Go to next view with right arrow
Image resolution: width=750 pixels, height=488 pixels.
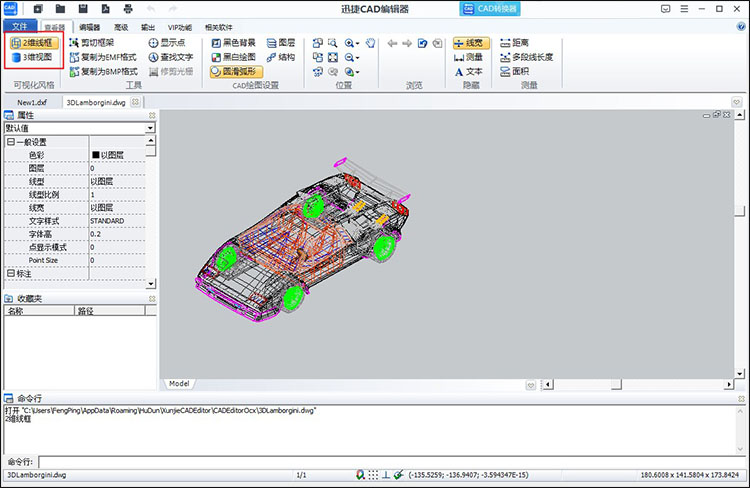pyautogui.click(x=407, y=44)
